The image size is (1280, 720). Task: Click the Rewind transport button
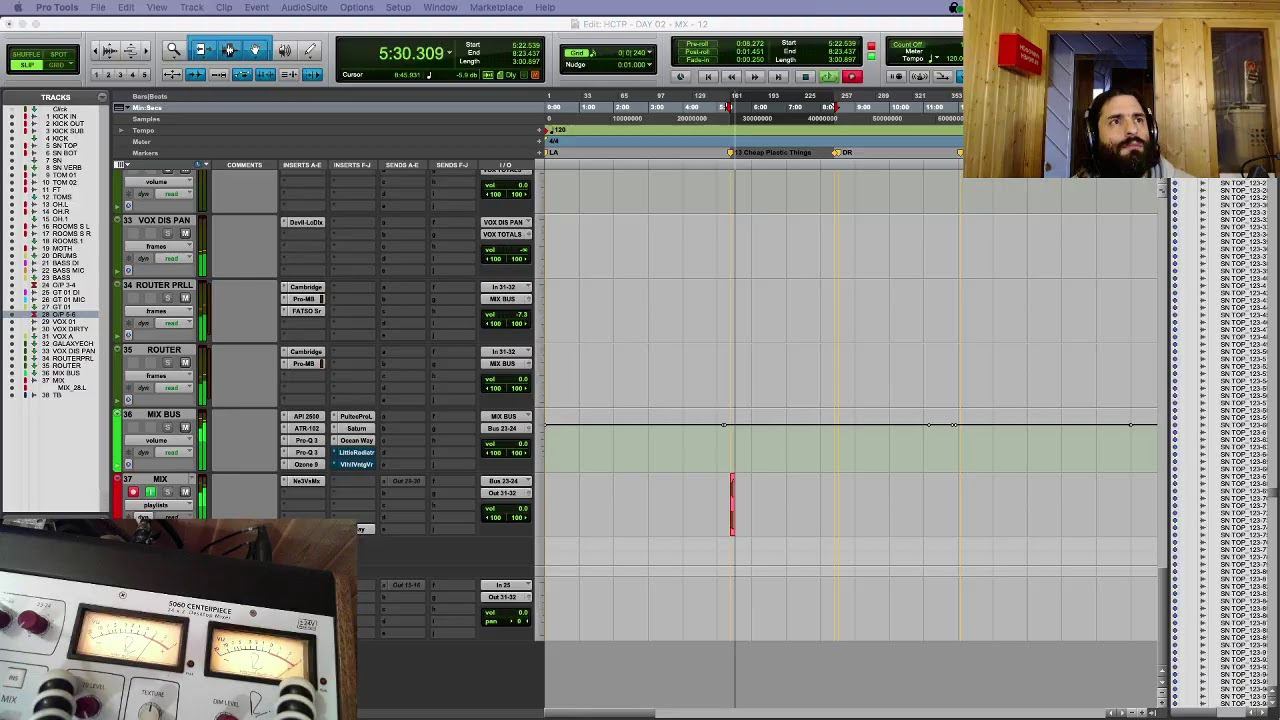[731, 77]
